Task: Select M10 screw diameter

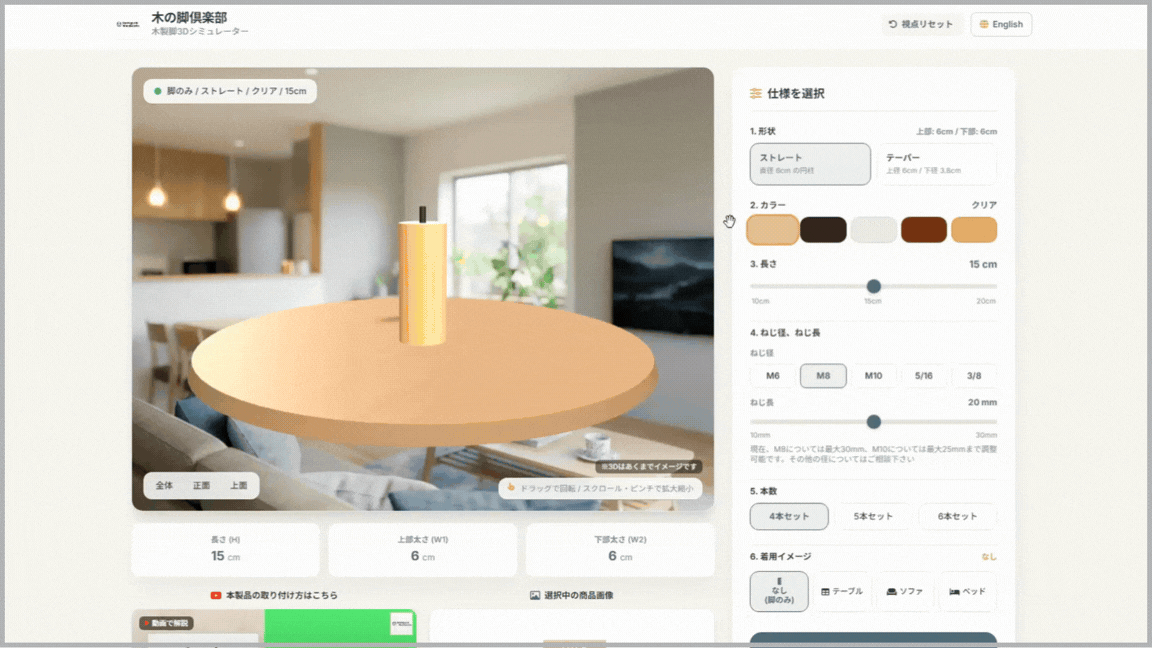Action: pyautogui.click(x=874, y=375)
